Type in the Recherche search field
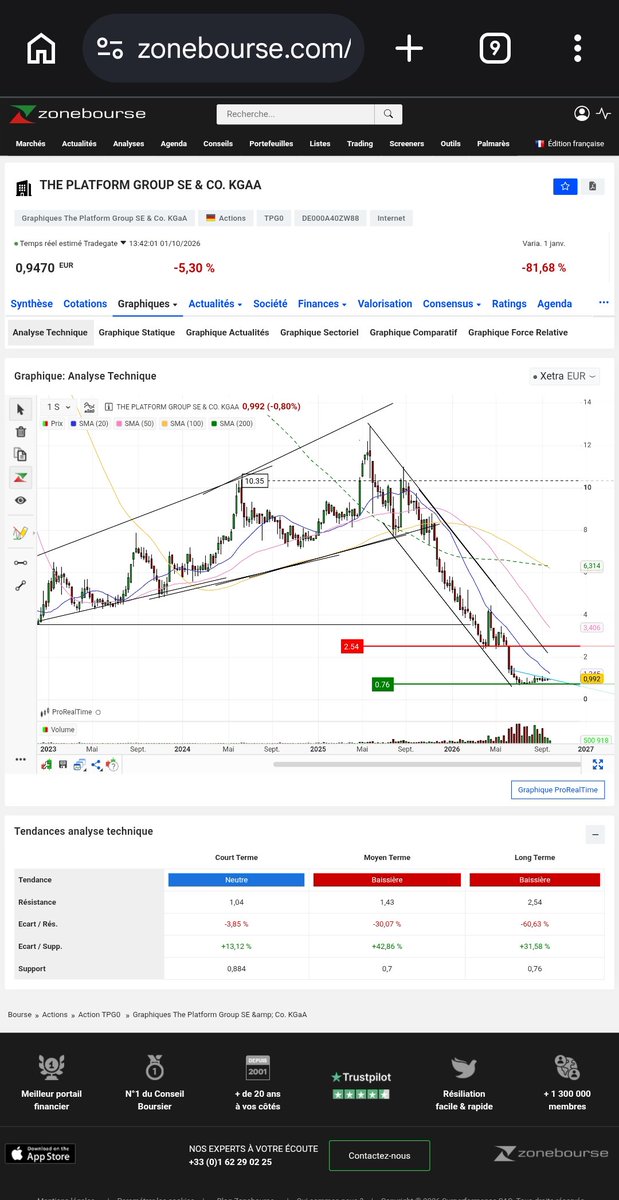Image resolution: width=619 pixels, height=1200 pixels. tap(297, 114)
